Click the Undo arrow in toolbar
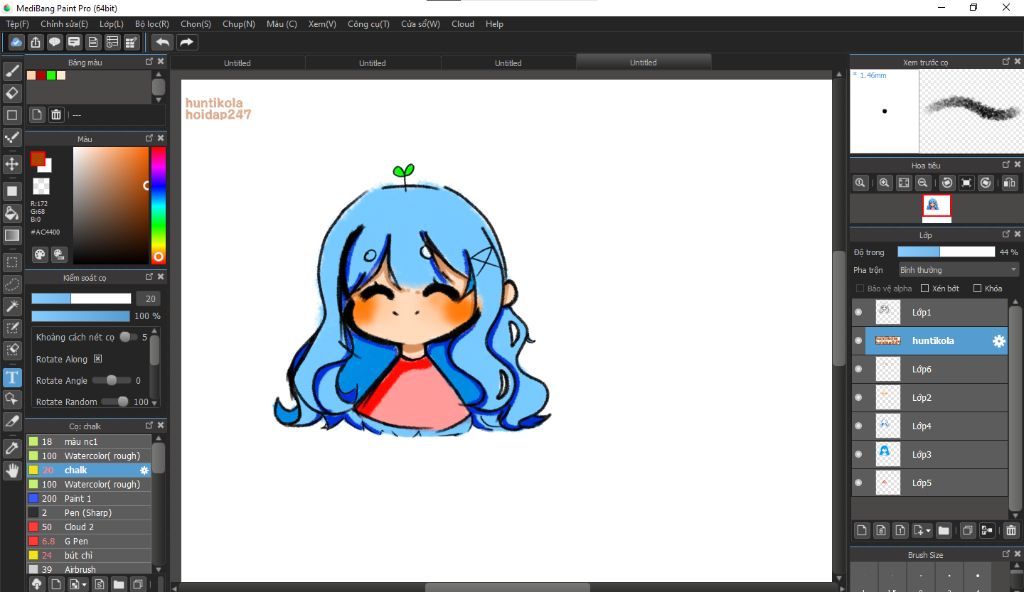The width and height of the screenshot is (1024, 592). 162,42
